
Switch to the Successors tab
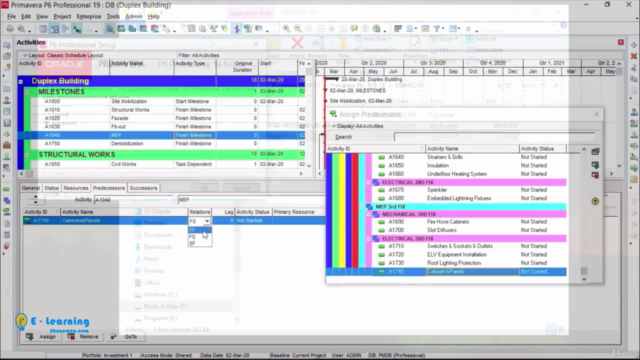143,188
